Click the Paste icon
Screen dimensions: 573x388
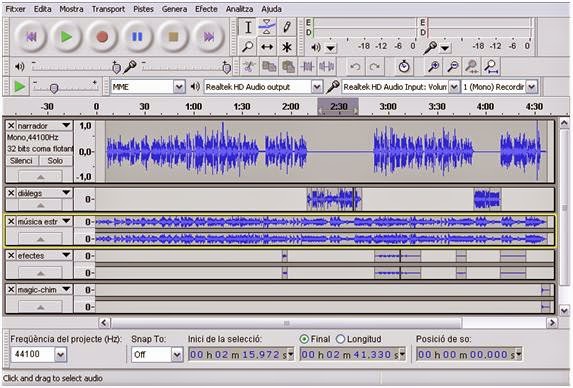288,67
